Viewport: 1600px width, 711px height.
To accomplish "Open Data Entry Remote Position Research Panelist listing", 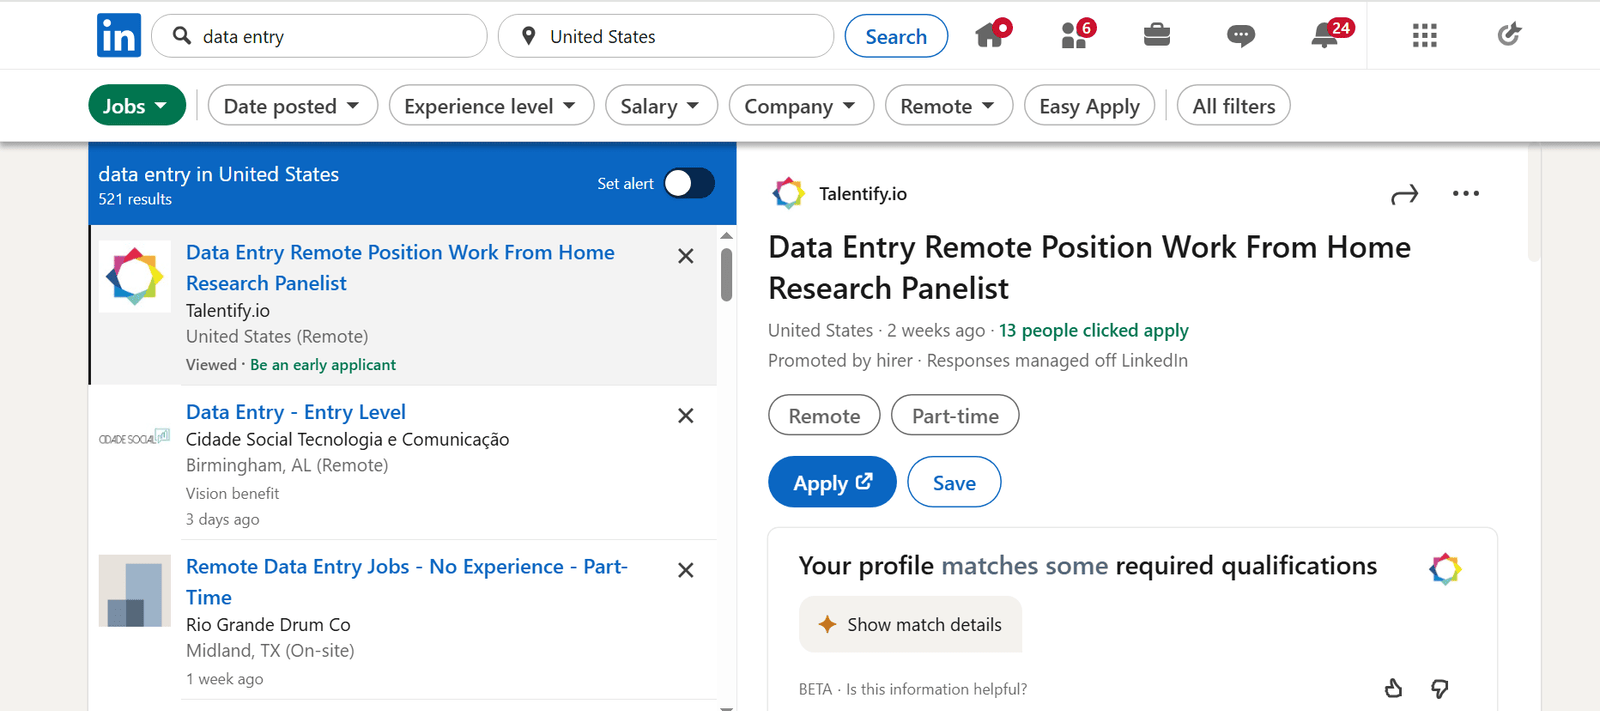I will 400,267.
